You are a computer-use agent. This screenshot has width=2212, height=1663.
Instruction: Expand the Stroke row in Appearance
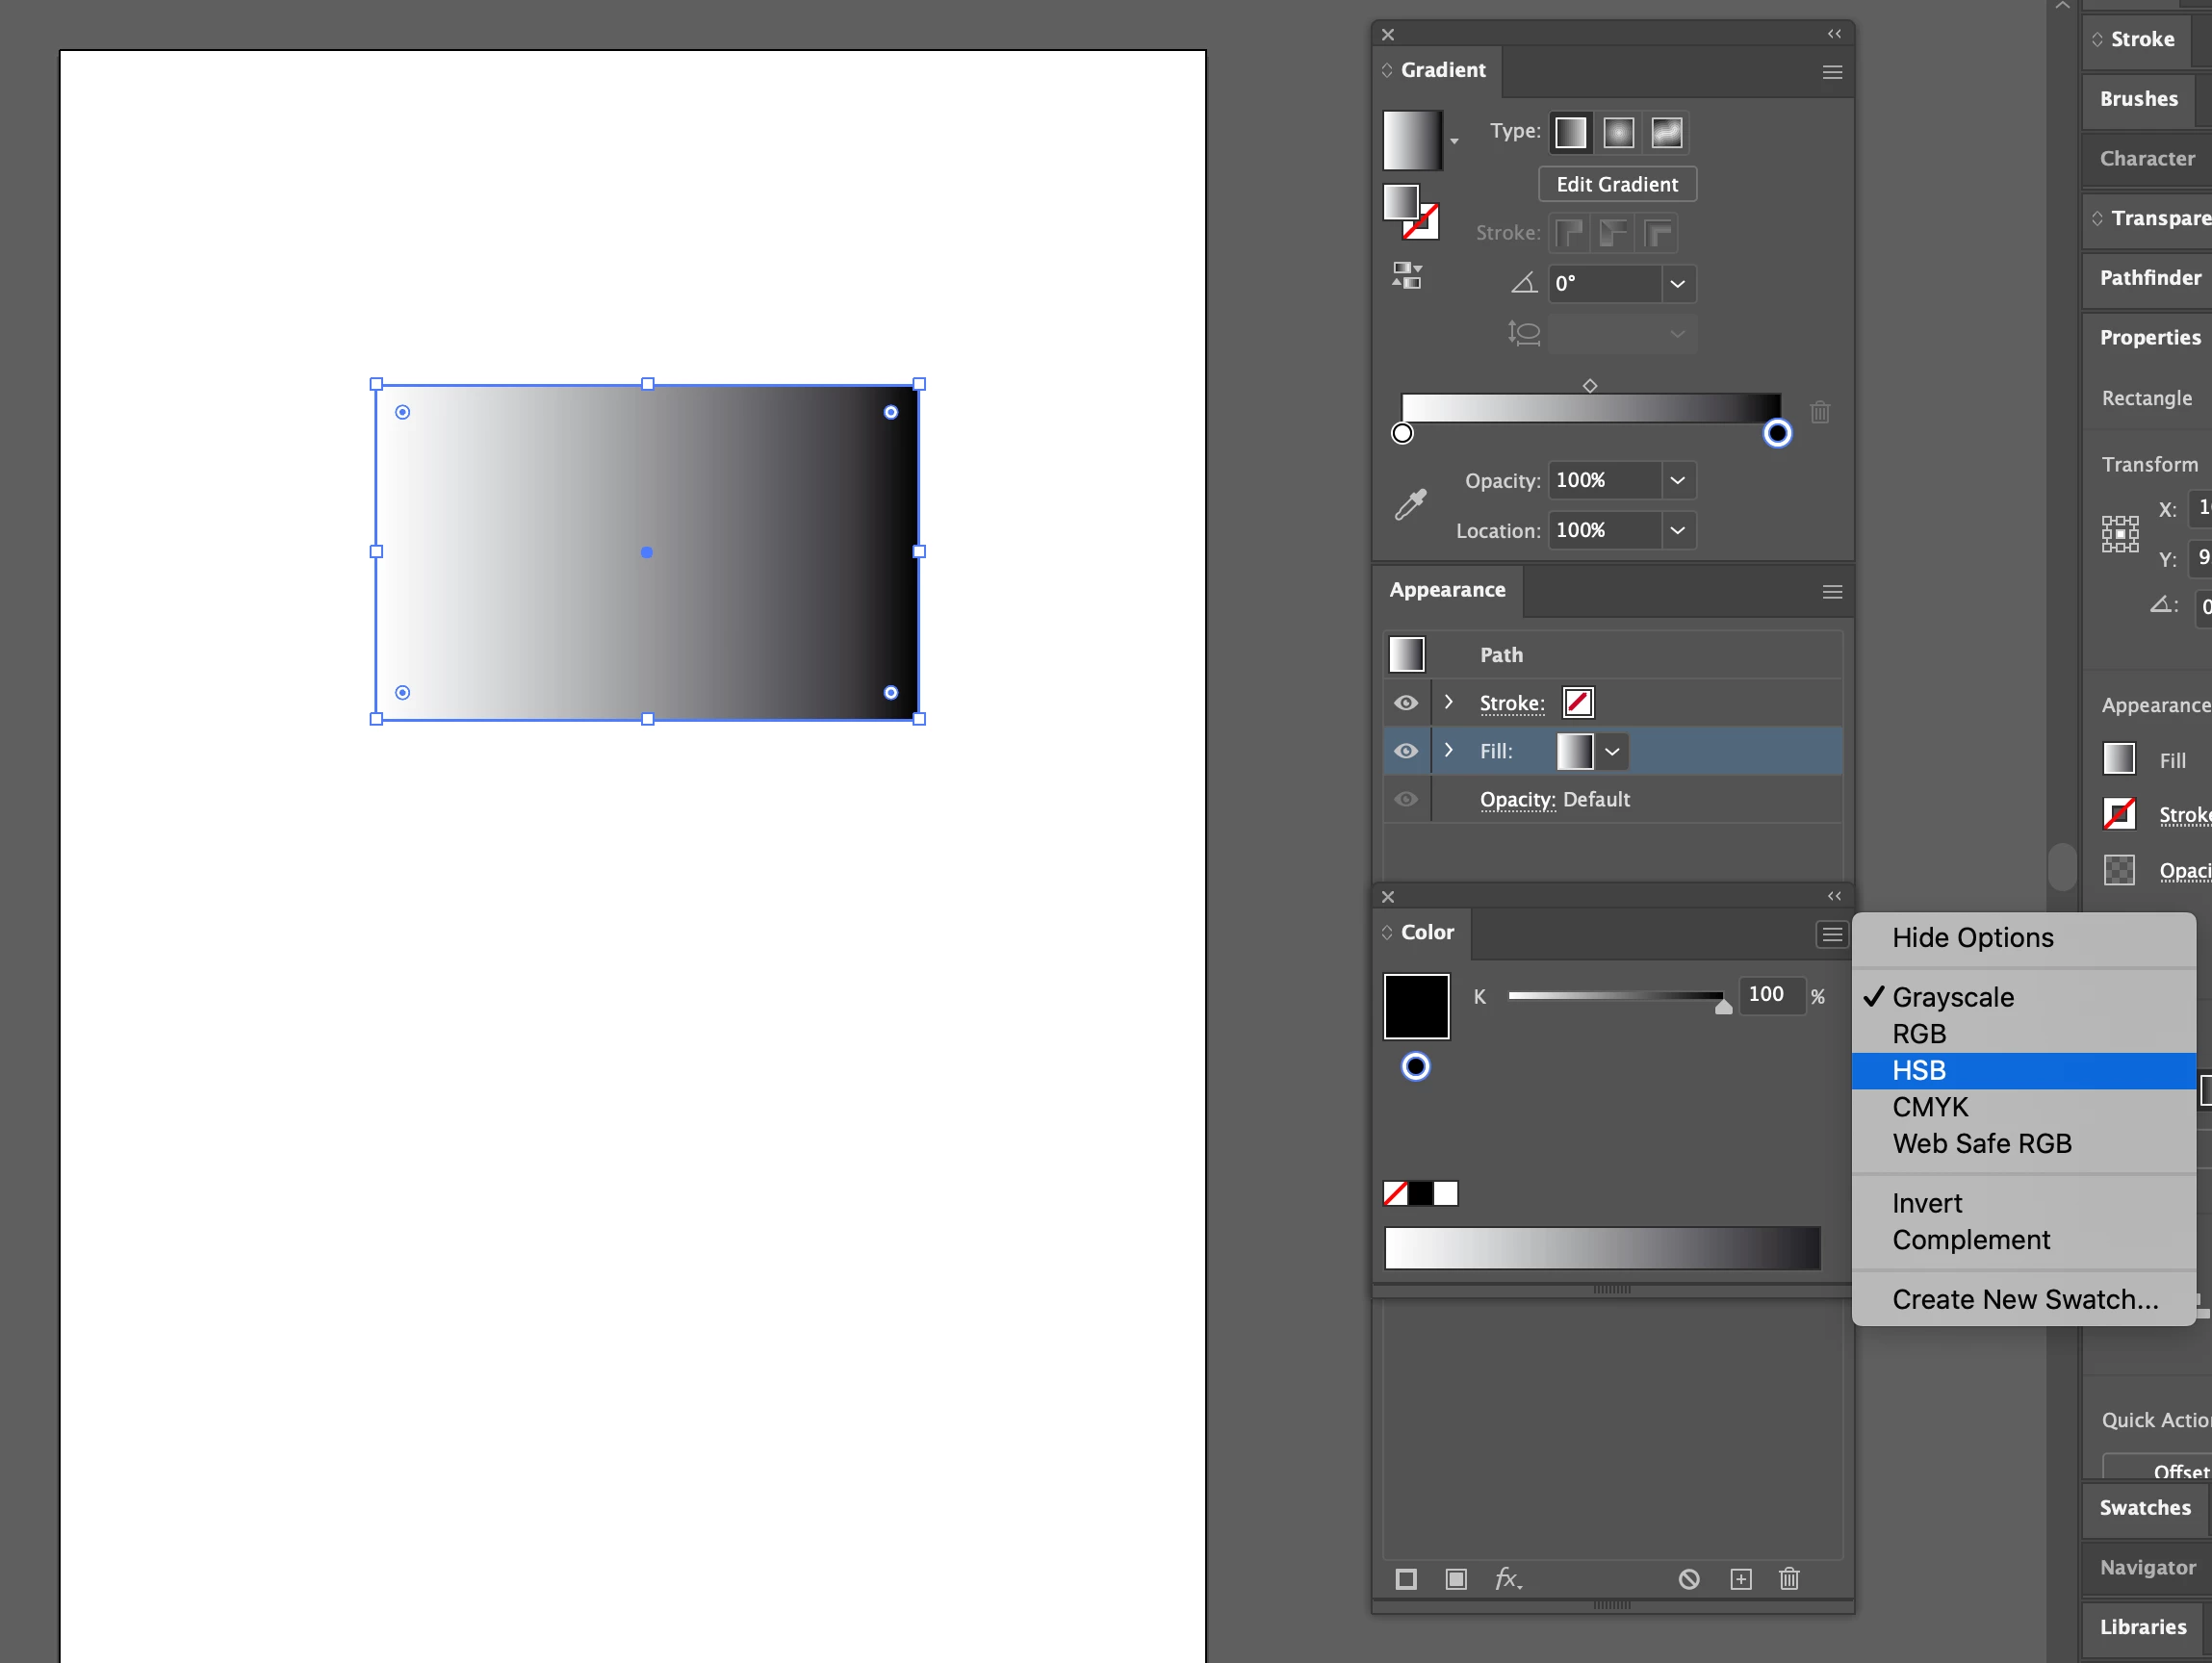tap(1449, 703)
